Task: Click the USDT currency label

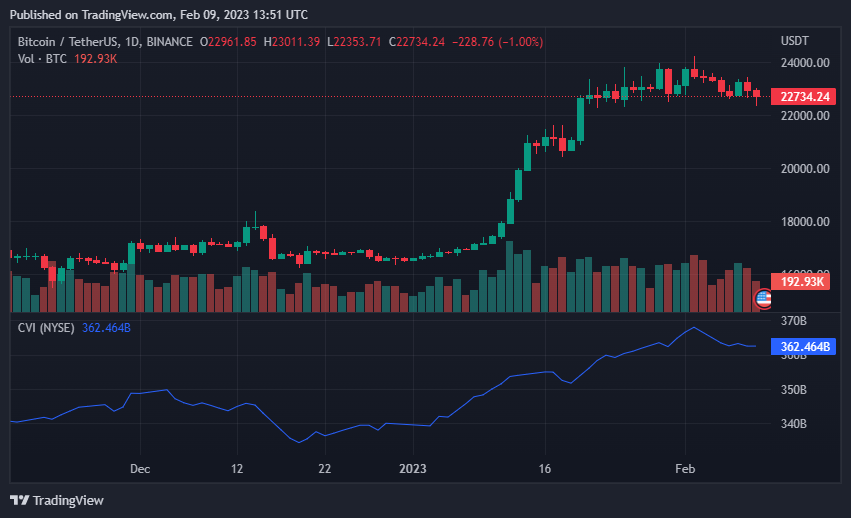Action: tap(795, 41)
